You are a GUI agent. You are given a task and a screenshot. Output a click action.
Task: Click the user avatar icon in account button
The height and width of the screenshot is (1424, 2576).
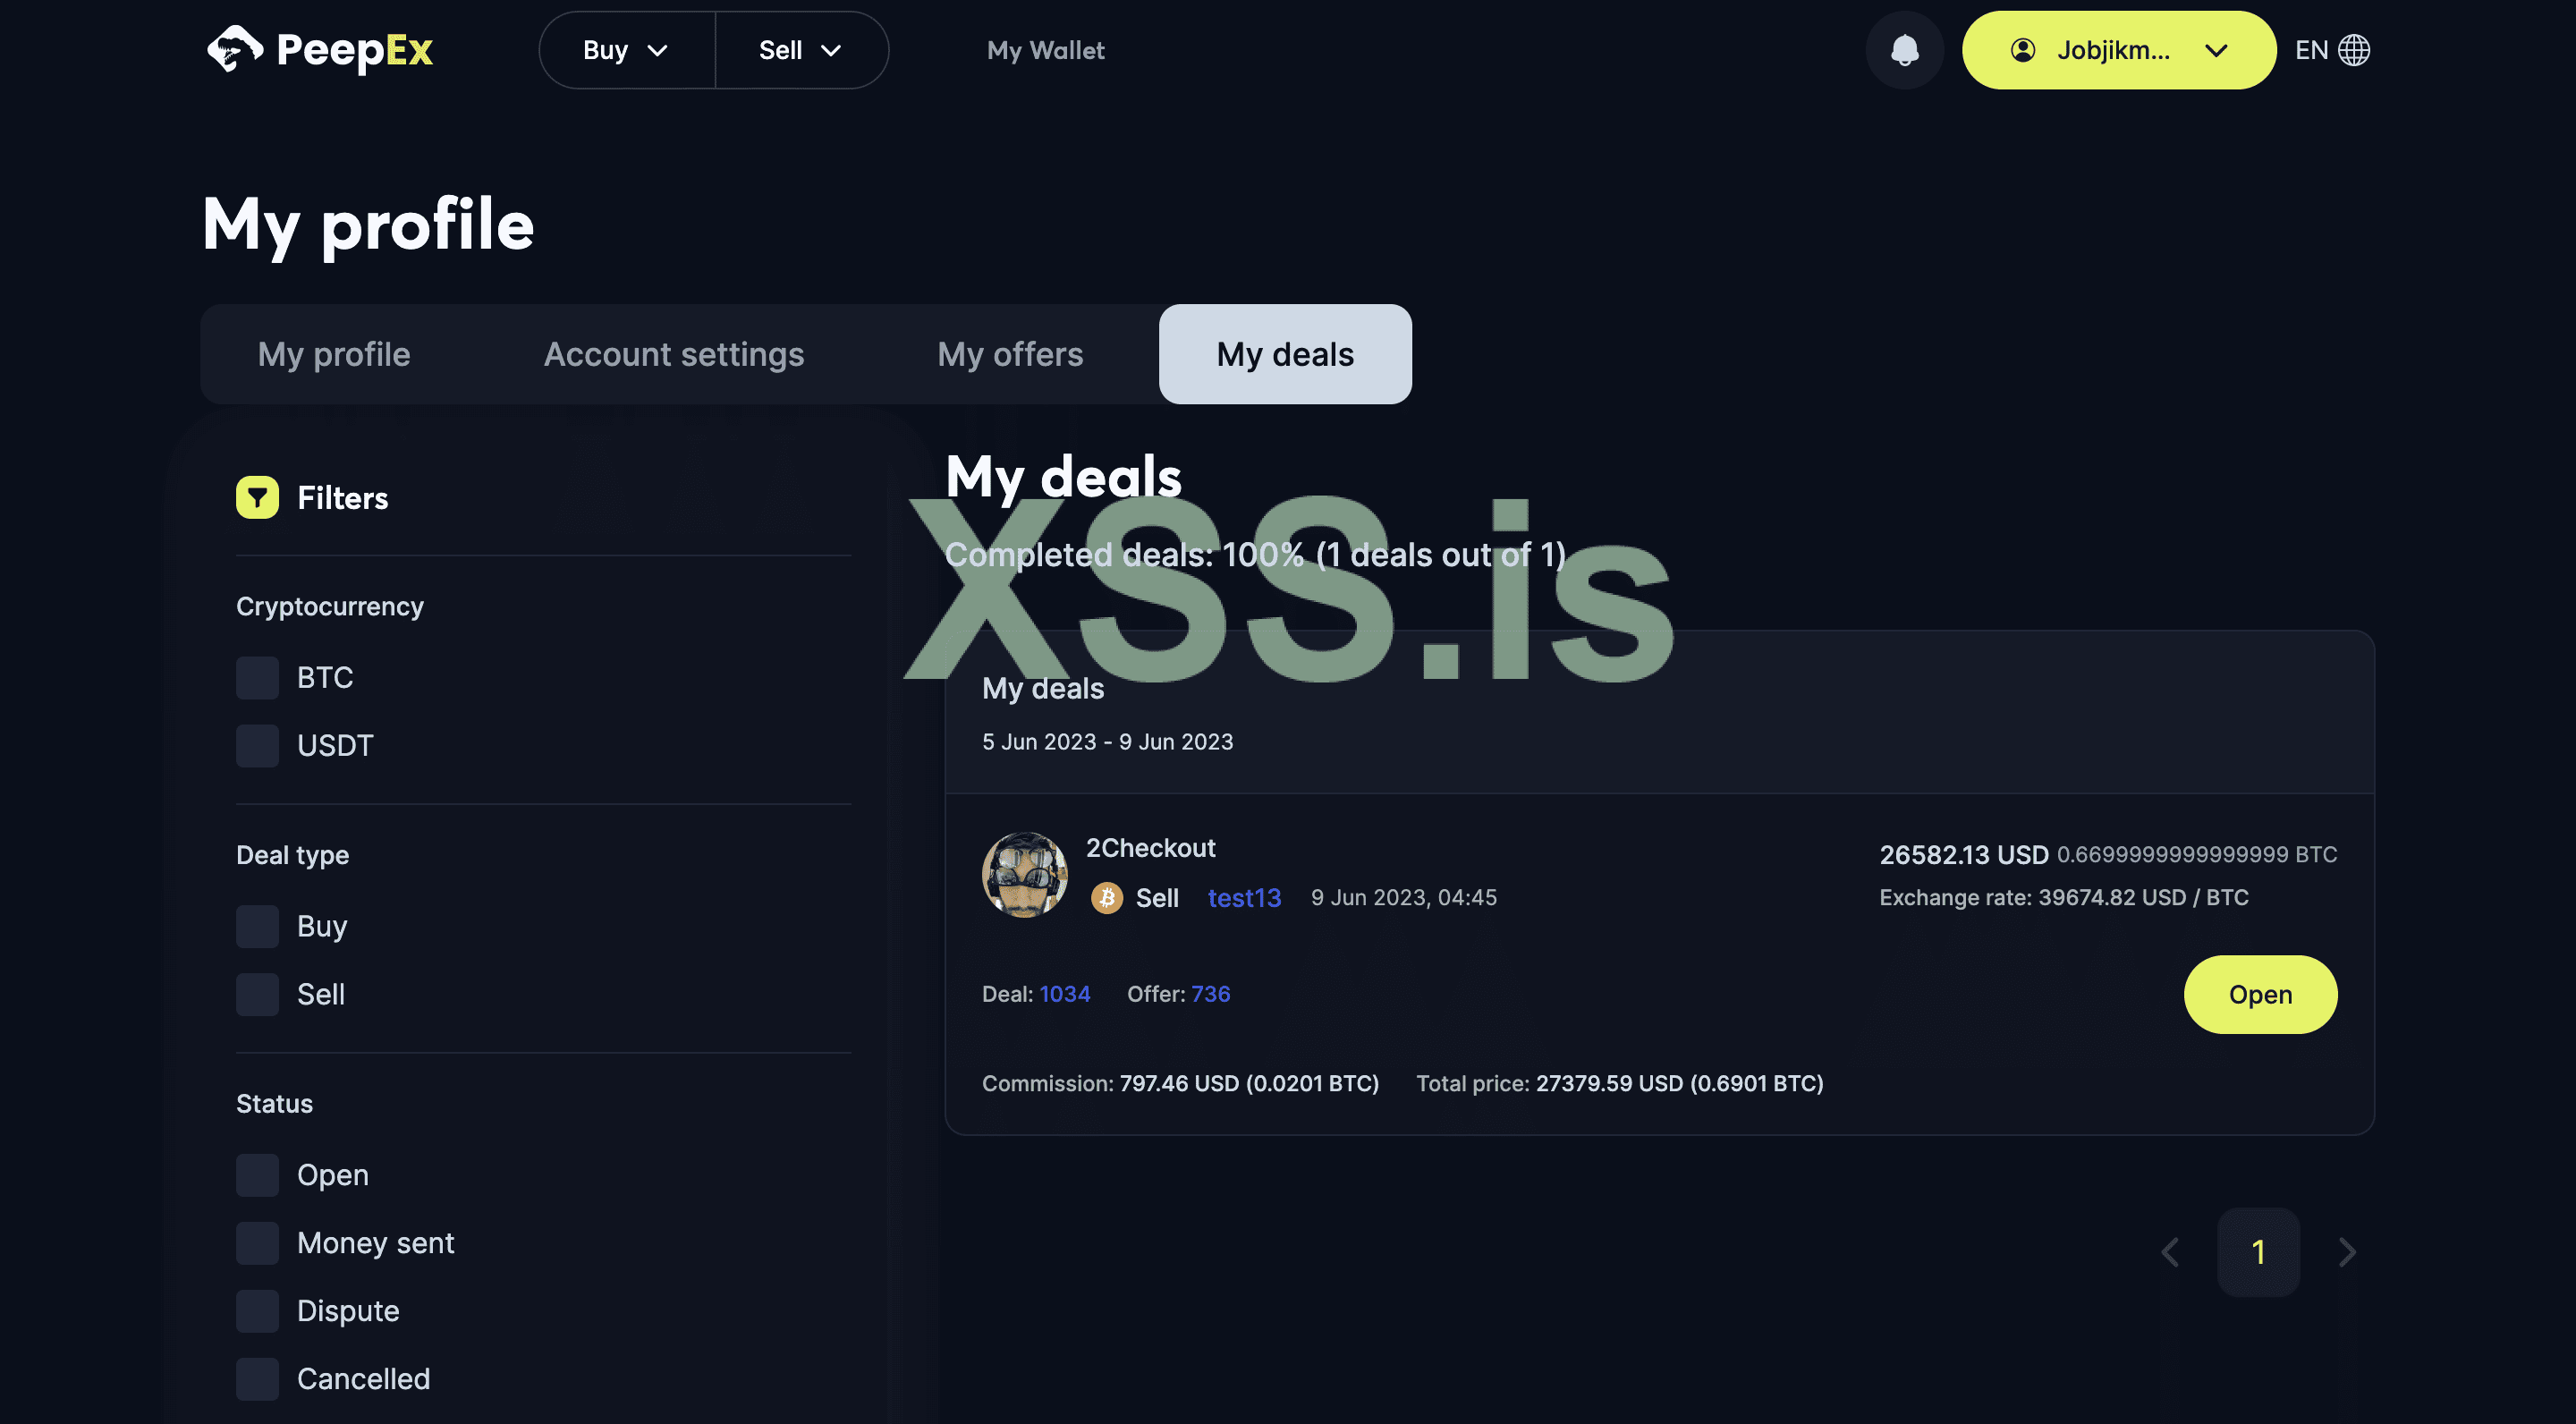click(x=2022, y=50)
